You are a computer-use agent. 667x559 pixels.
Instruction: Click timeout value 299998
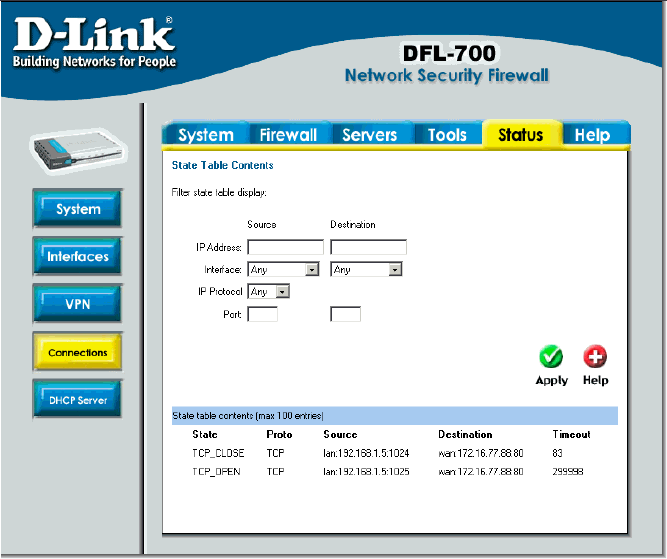coord(568,472)
